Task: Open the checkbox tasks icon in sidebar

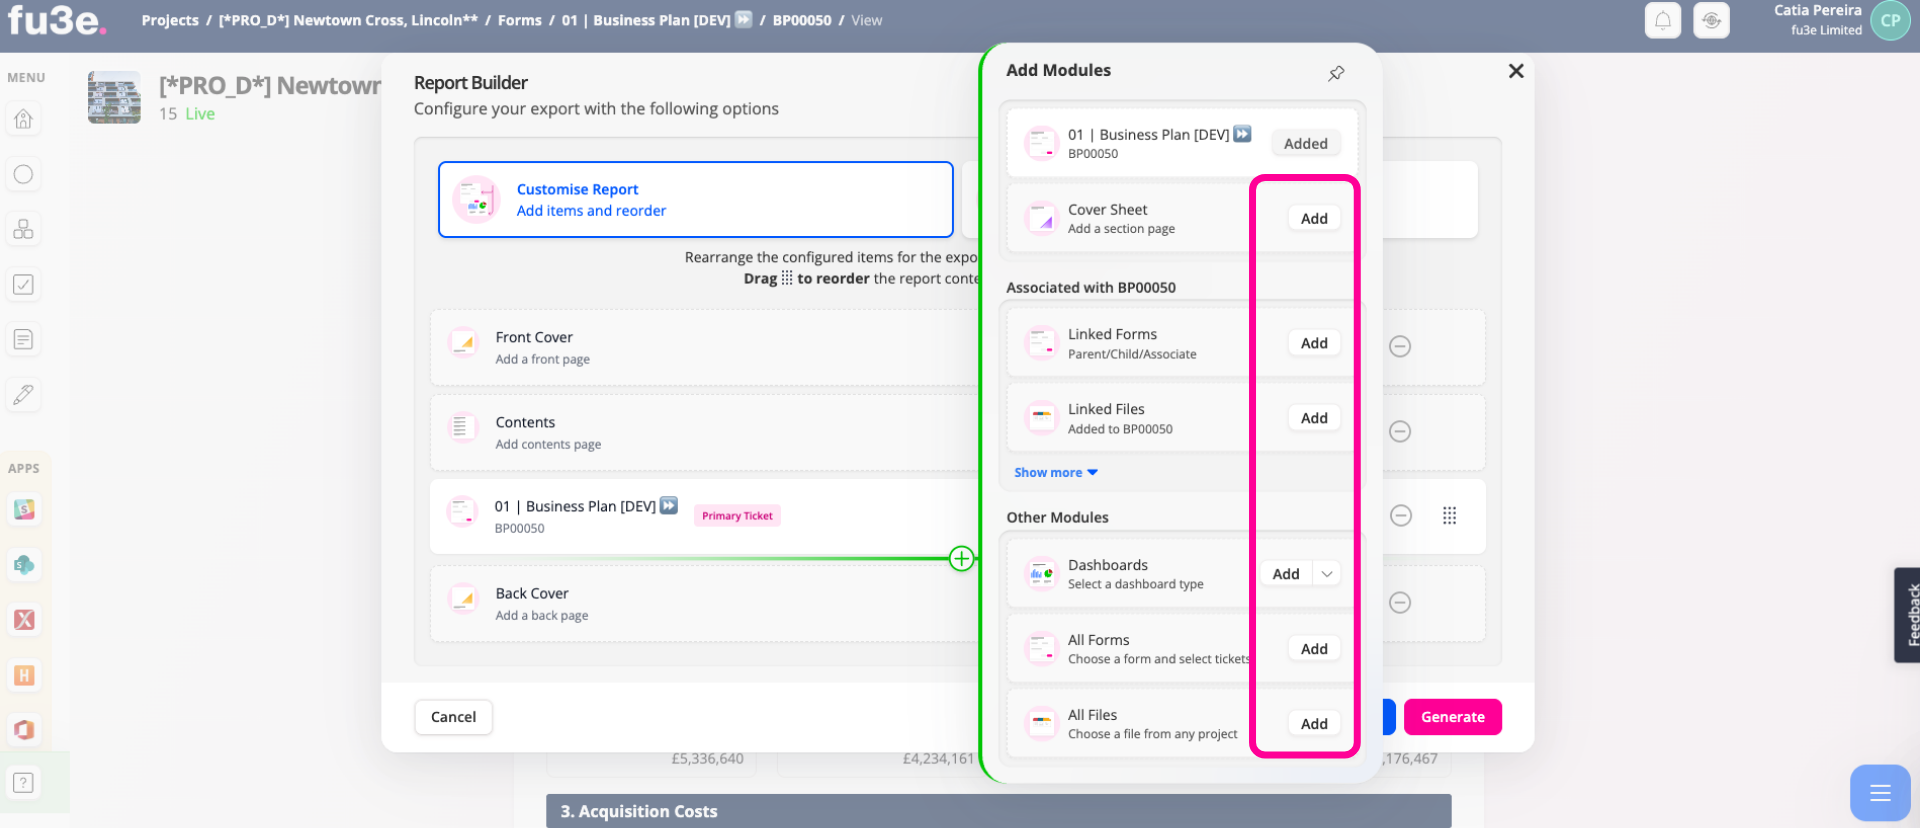Action: 23,284
